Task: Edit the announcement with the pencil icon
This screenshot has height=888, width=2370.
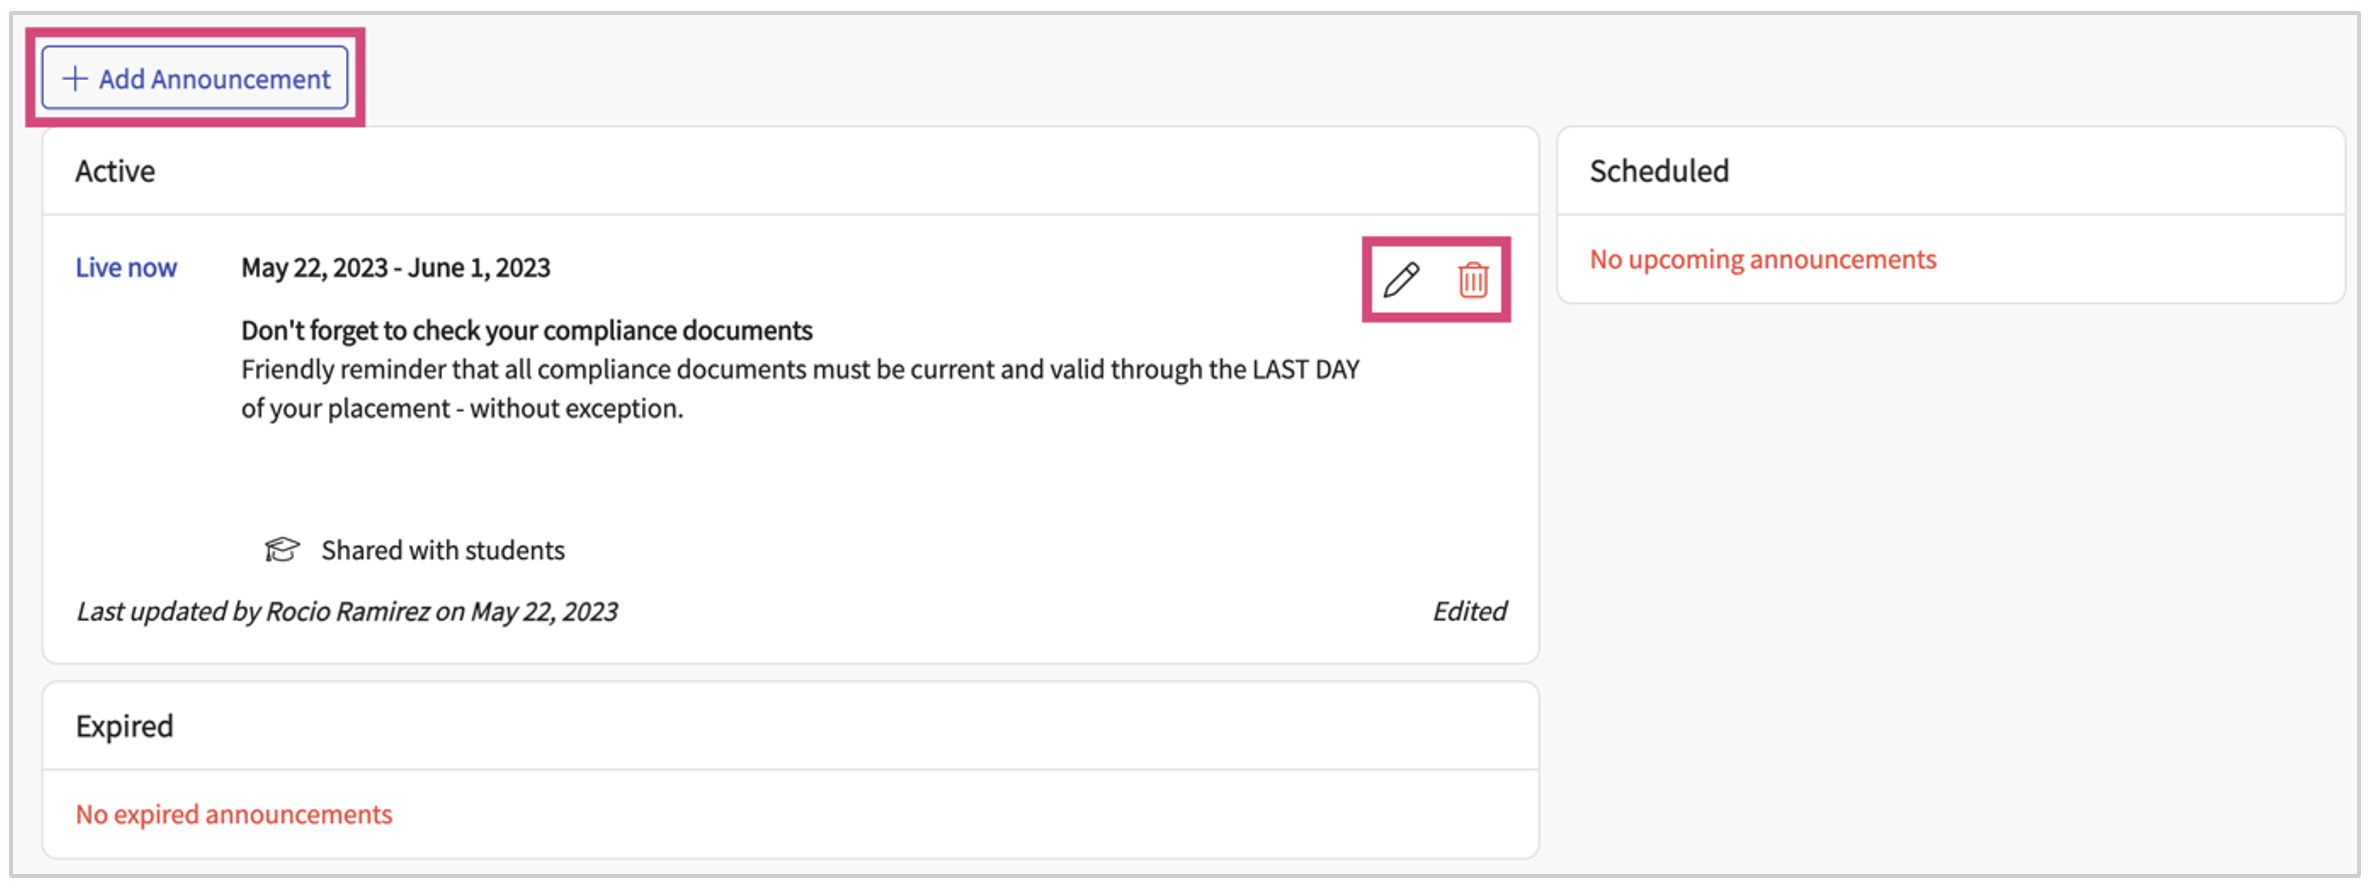Action: tap(1401, 280)
